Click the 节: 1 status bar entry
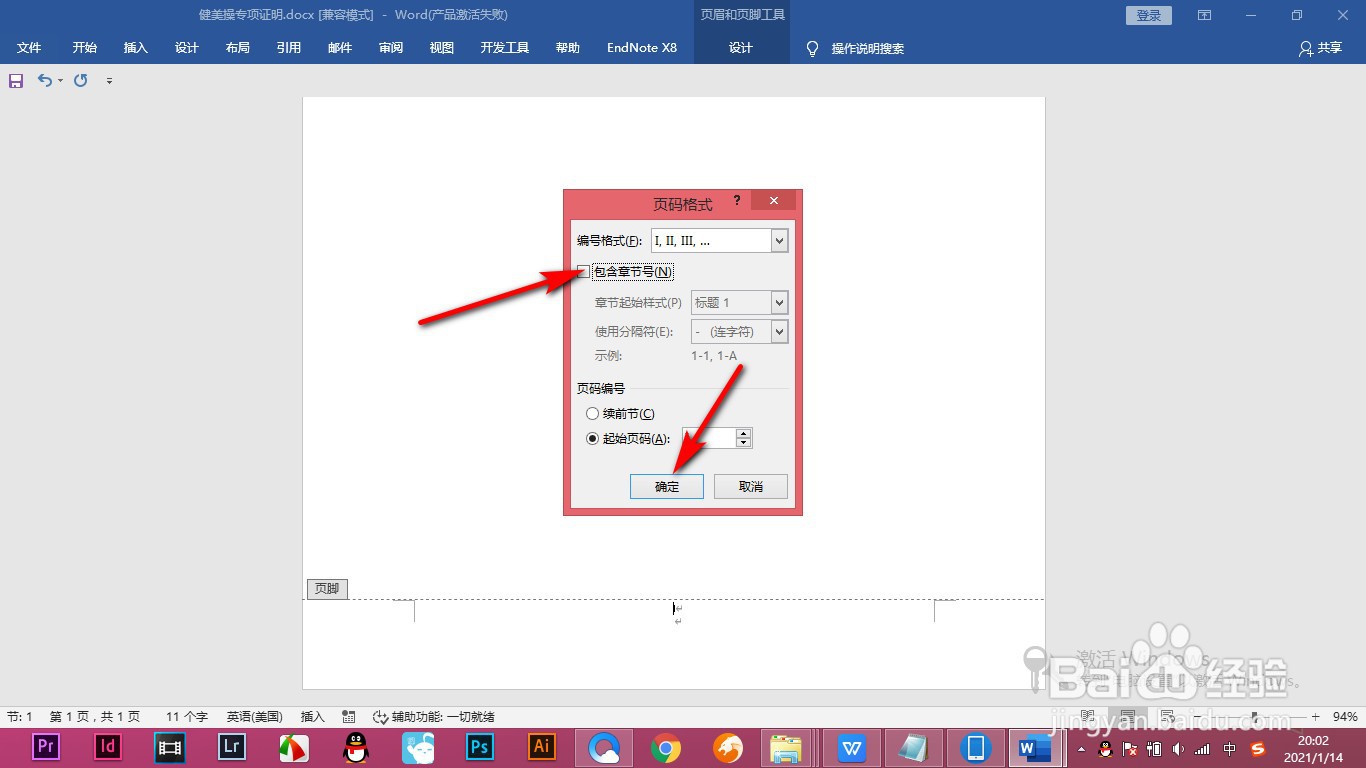Image resolution: width=1366 pixels, height=768 pixels. pyautogui.click(x=20, y=717)
